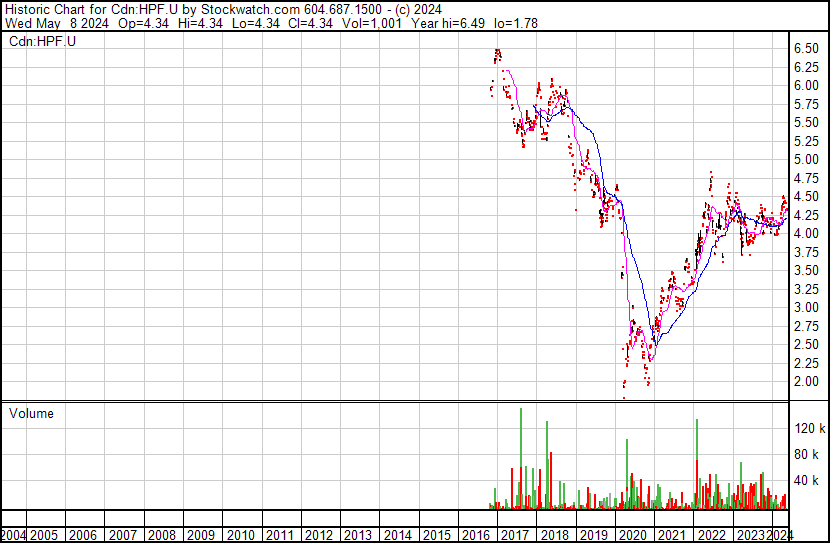This screenshot has height=543, width=830.
Task: Click the 2004 year label on time axis
Action: (16, 535)
